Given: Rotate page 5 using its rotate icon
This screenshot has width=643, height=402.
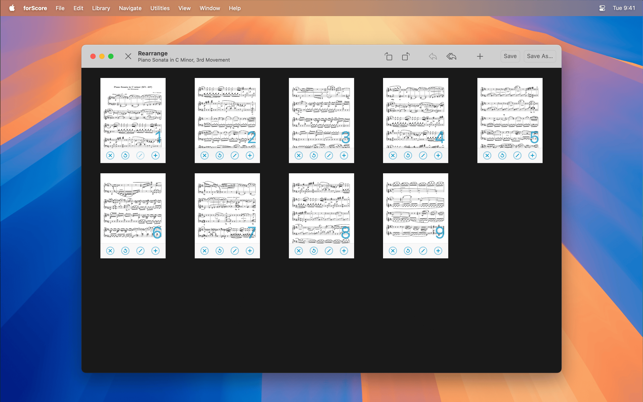Looking at the screenshot, I should tap(502, 155).
